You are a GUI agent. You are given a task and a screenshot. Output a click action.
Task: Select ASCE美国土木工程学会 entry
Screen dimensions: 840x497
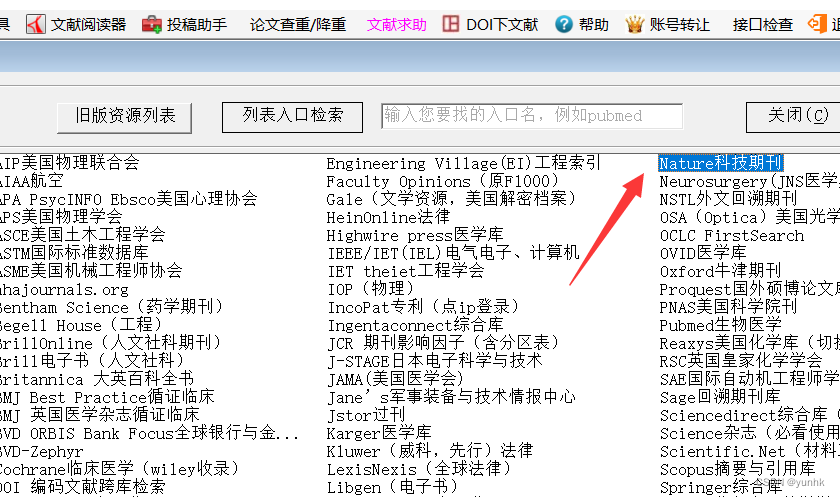pos(82,235)
